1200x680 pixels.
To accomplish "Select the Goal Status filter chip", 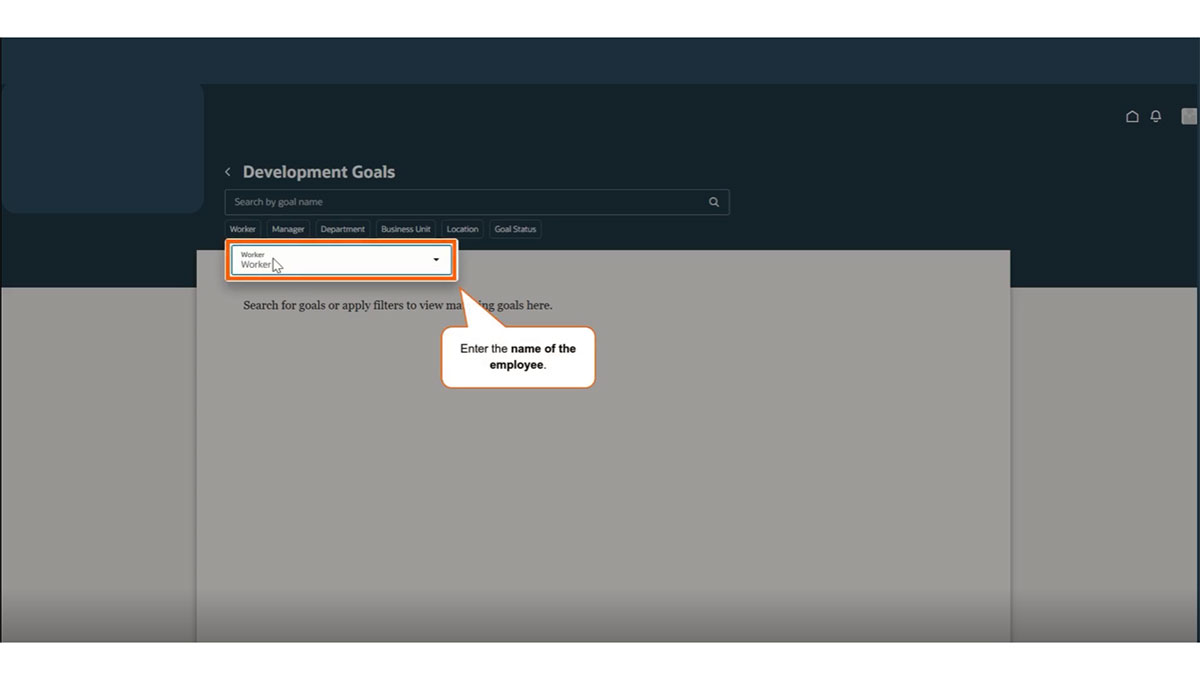I will (x=516, y=229).
